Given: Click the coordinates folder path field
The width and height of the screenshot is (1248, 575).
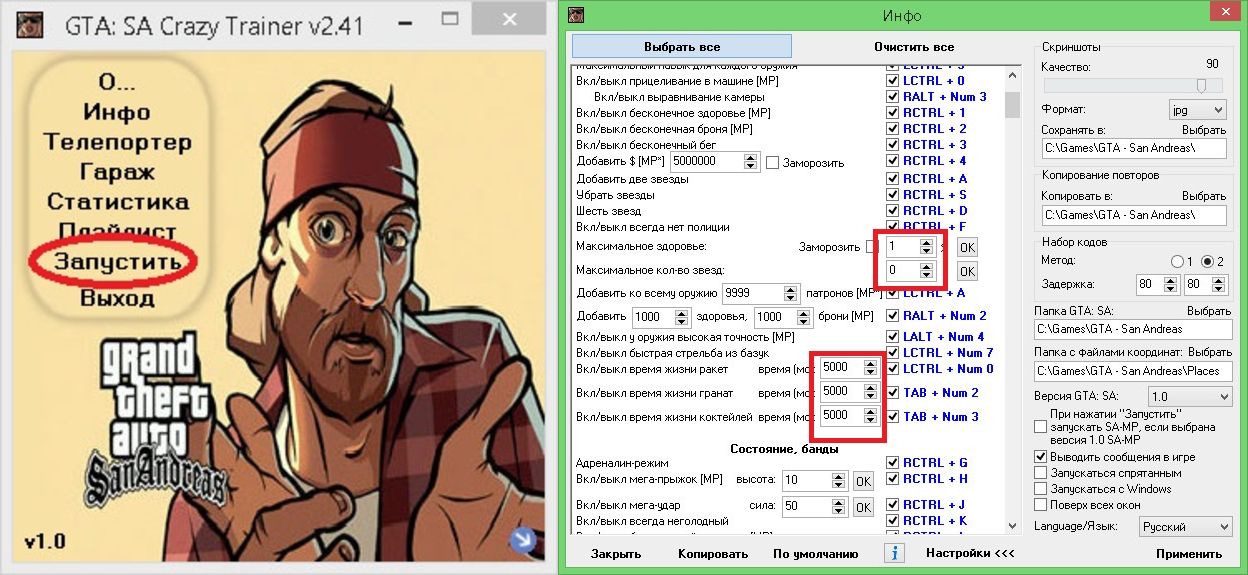Looking at the screenshot, I should pos(1134,372).
